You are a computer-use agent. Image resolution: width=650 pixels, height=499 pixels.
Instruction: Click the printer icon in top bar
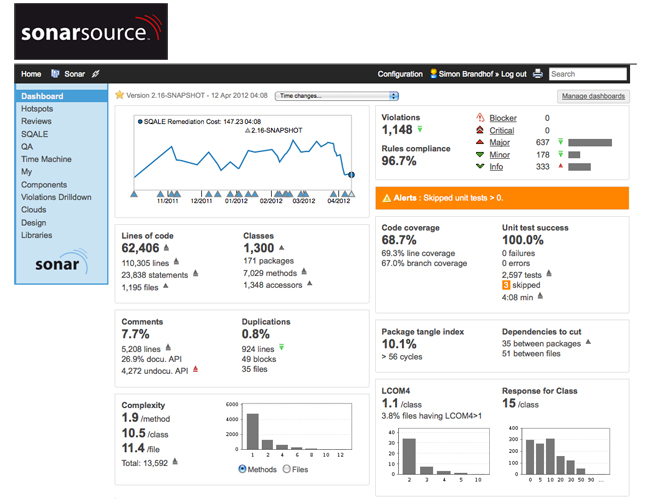tap(538, 74)
